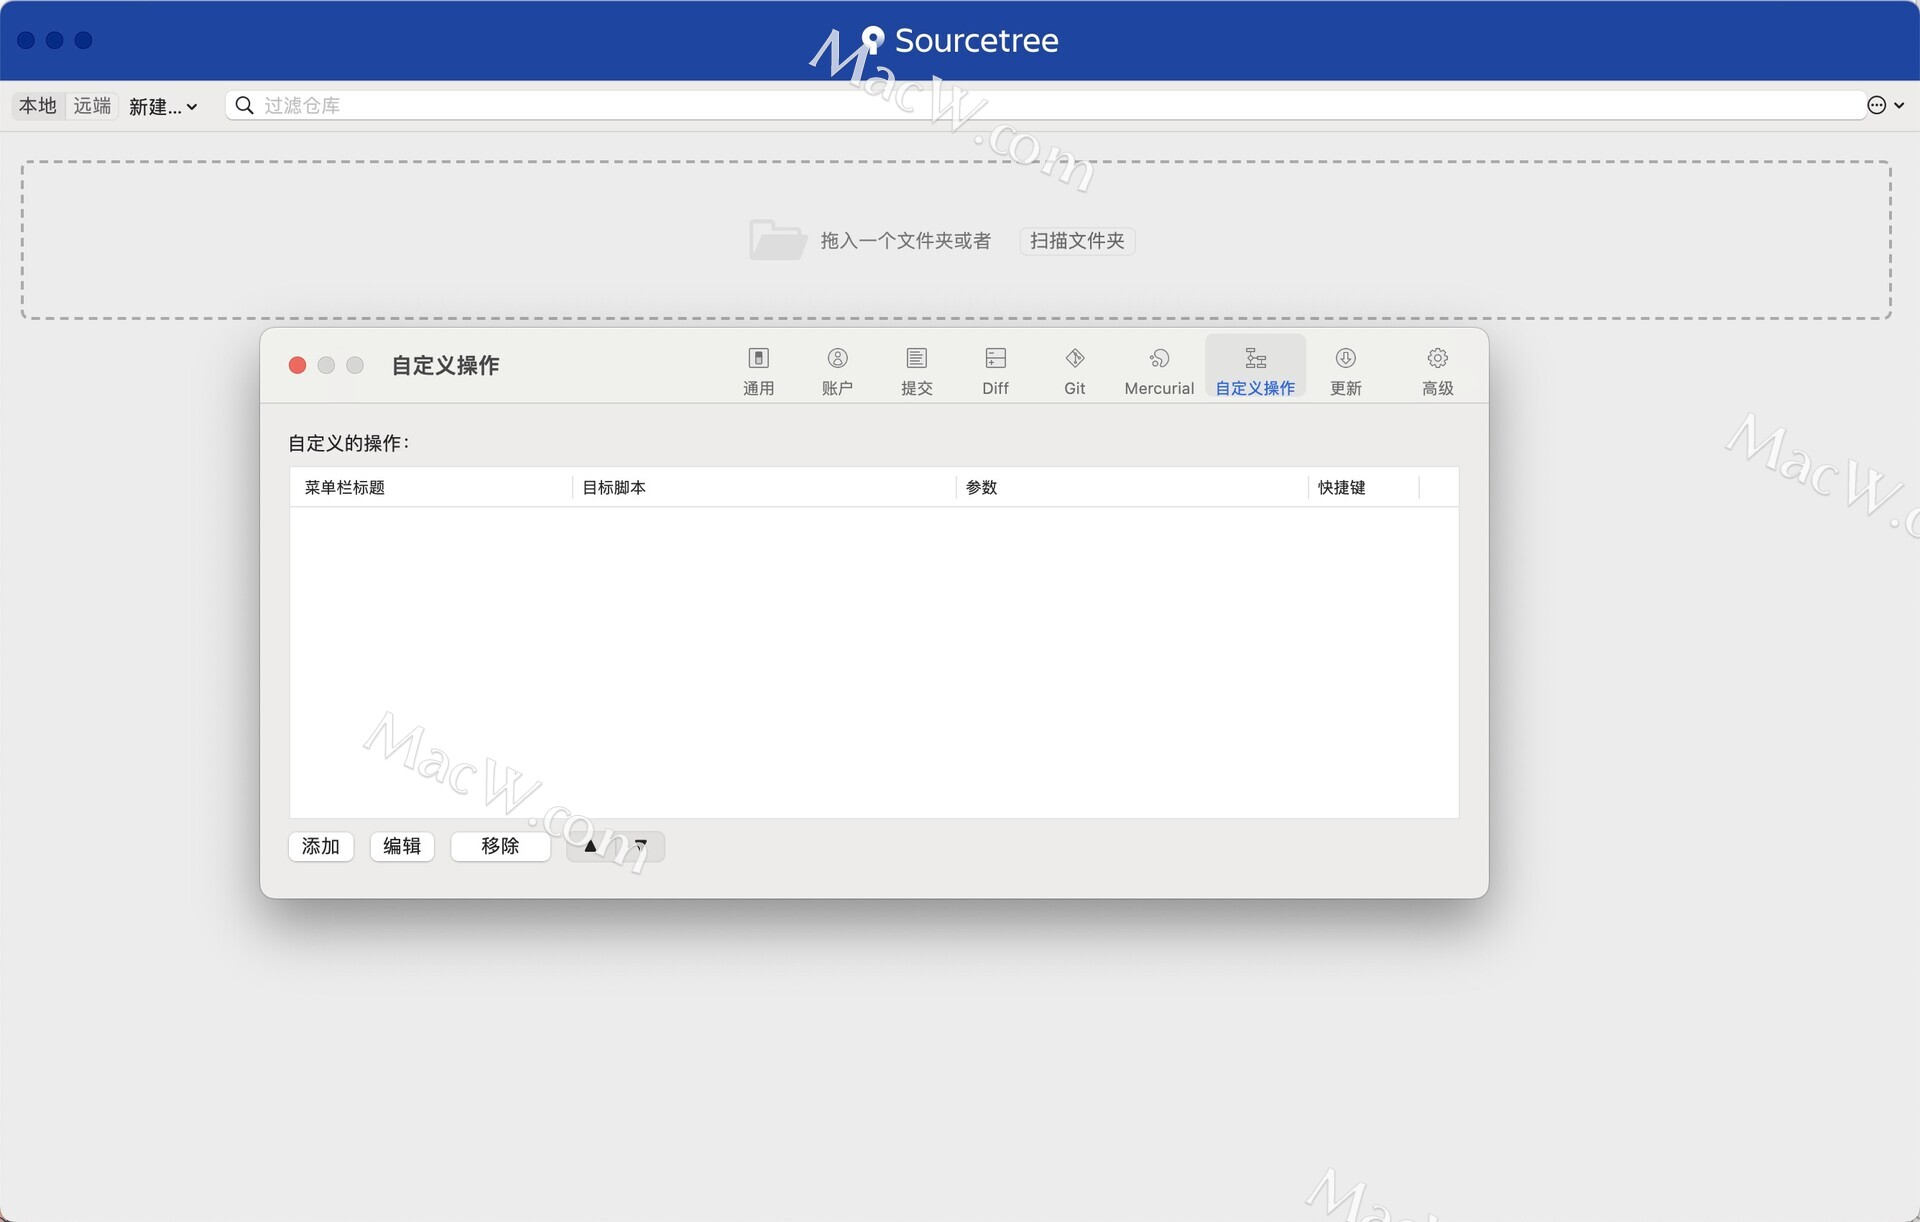Sort by the 快捷键 column header
This screenshot has height=1222, width=1920.
[x=1364, y=487]
